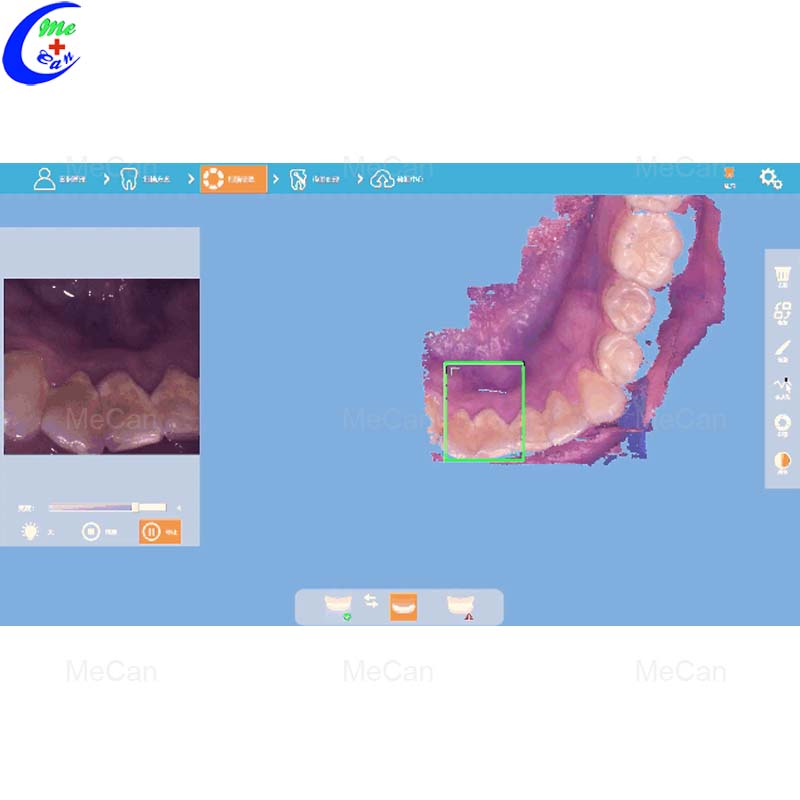Select upper jaw scan with green checkmark
Image resolution: width=800 pixels, height=800 pixels.
click(x=337, y=607)
